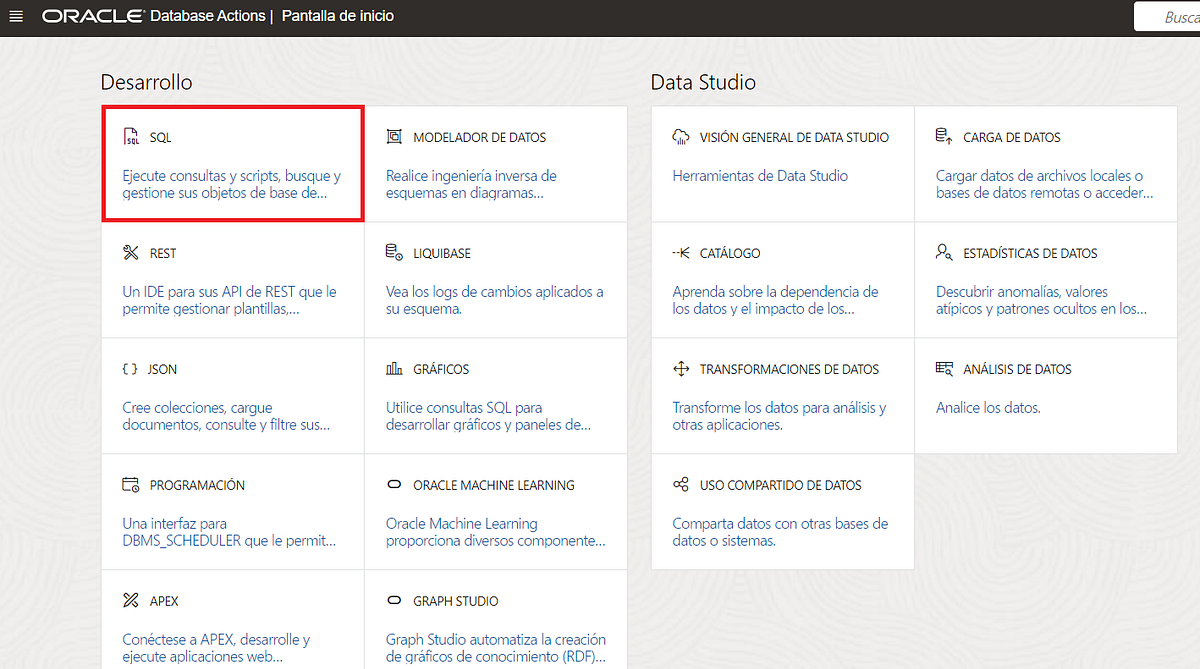
Task: Click the Pantalla de inicio menu item
Action: point(338,16)
